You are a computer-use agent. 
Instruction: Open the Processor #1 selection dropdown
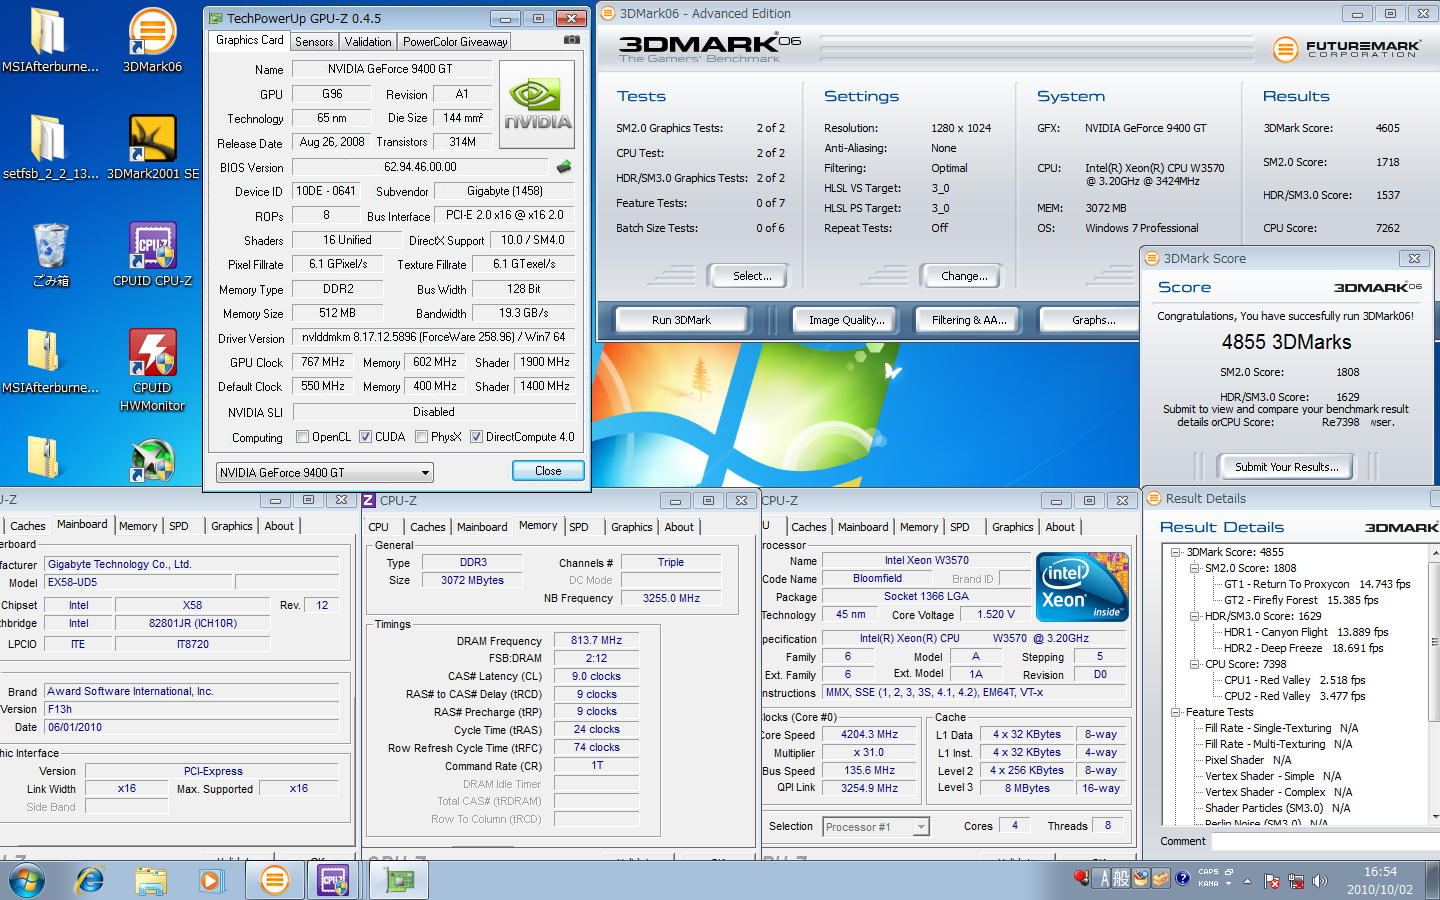click(x=876, y=826)
